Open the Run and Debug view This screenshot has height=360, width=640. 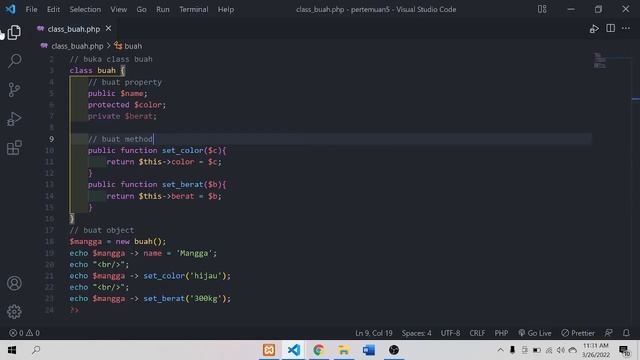(x=14, y=119)
